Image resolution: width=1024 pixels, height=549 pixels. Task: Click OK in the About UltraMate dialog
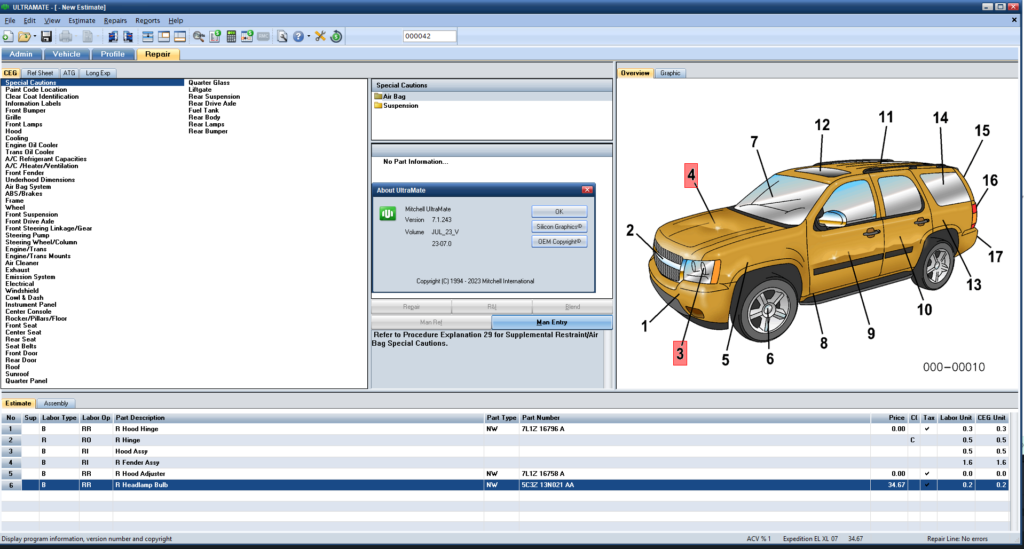[x=559, y=212]
